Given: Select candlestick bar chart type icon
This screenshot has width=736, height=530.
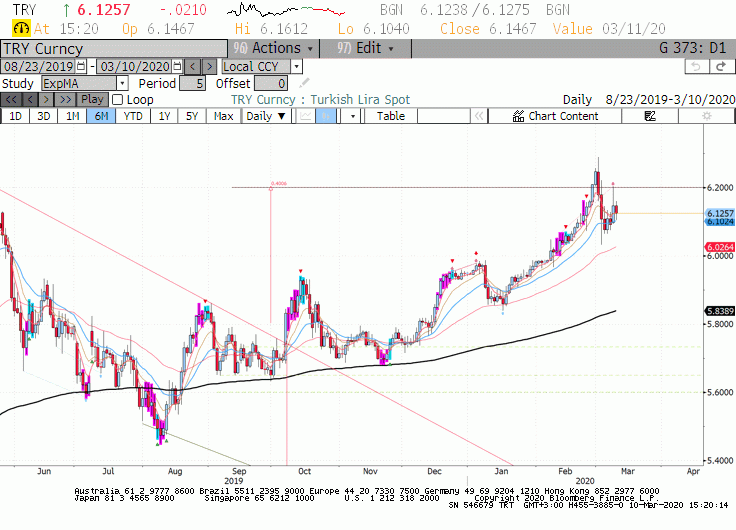Looking at the screenshot, I should (326, 116).
